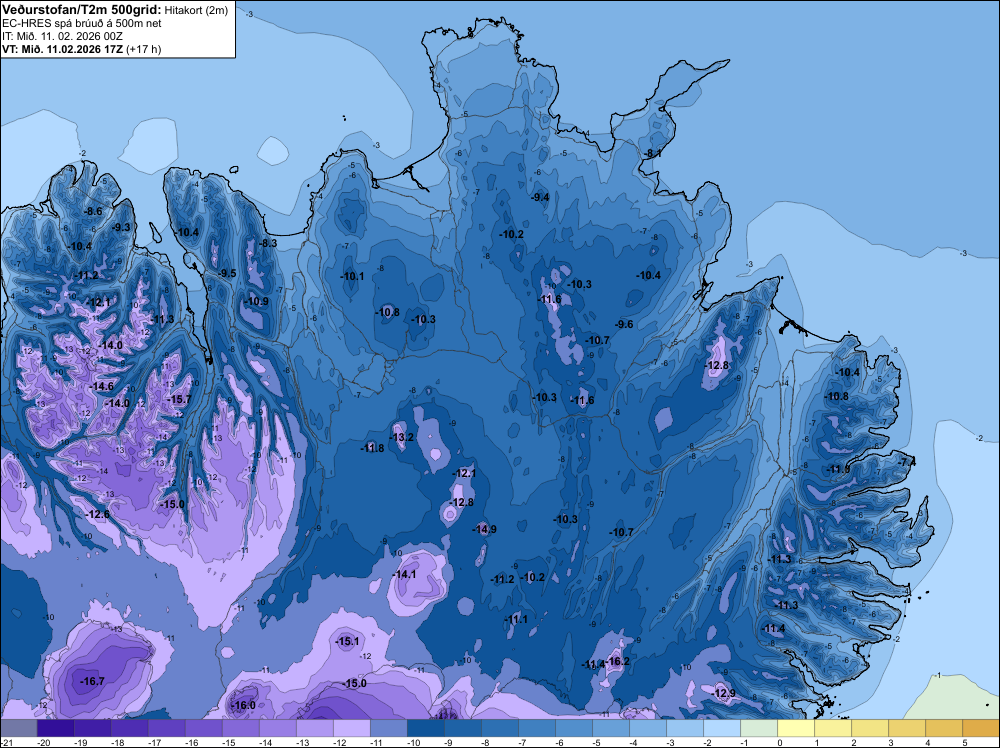
Task: Click the -15.1 temperature label
Action: coord(348,642)
